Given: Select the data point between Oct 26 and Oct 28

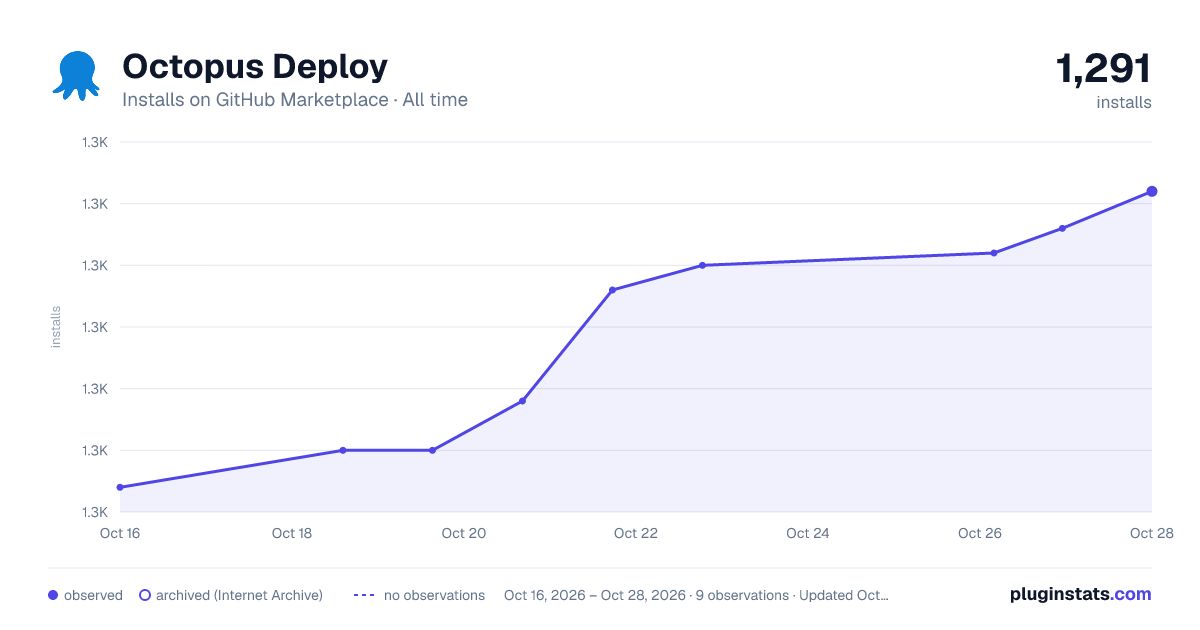Looking at the screenshot, I should (1062, 228).
